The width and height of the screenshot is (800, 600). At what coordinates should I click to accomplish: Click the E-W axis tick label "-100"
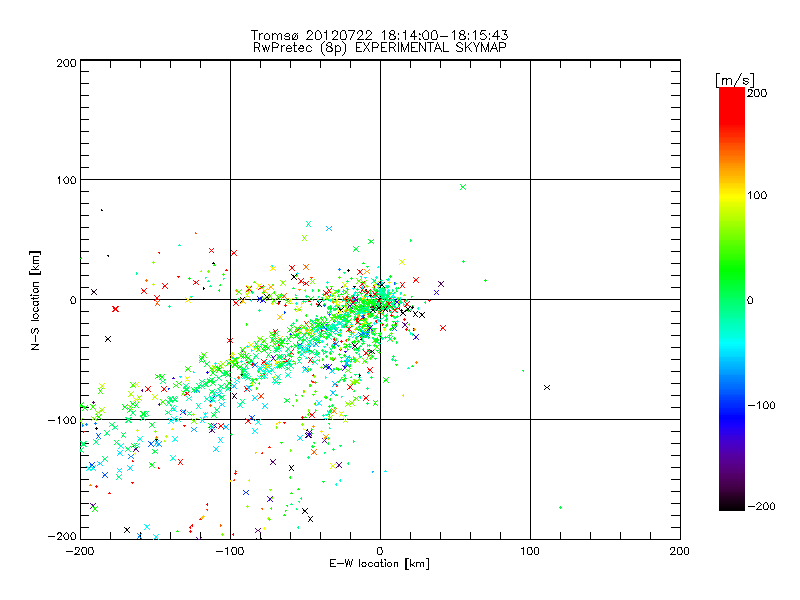[230, 551]
